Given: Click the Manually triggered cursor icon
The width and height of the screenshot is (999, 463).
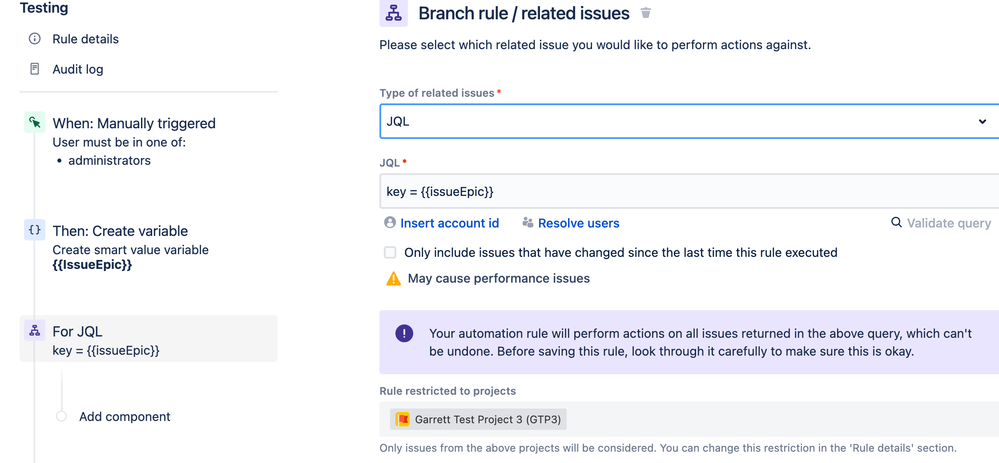Looking at the screenshot, I should pos(35,123).
